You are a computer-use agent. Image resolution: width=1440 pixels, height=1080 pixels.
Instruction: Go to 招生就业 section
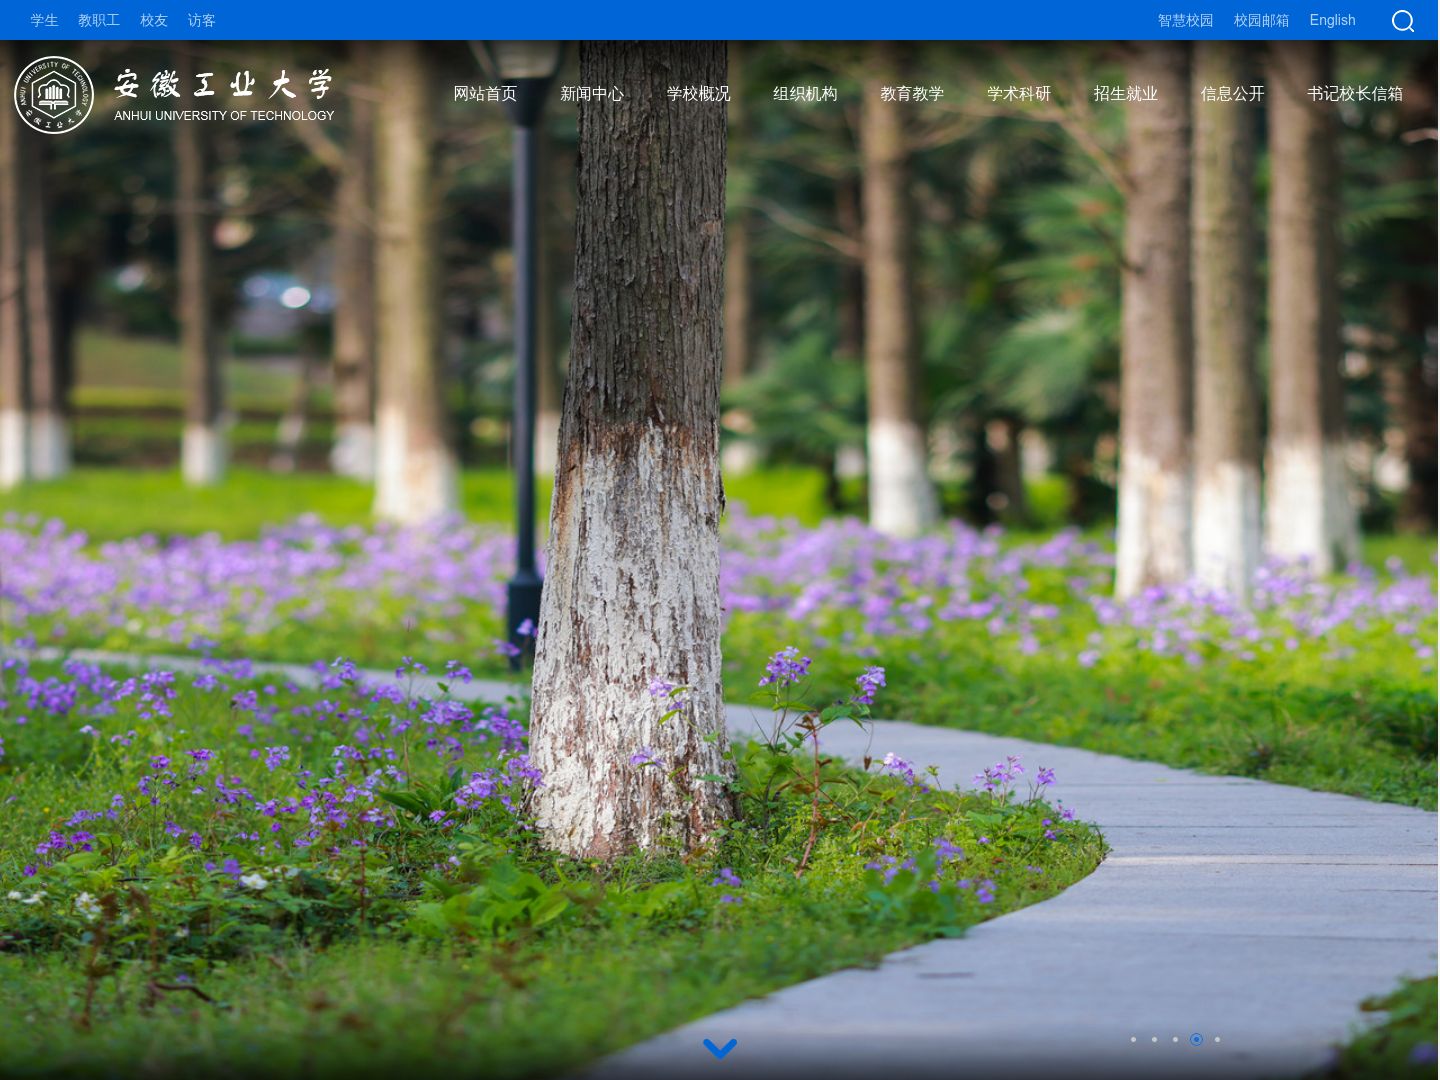[x=1126, y=94]
